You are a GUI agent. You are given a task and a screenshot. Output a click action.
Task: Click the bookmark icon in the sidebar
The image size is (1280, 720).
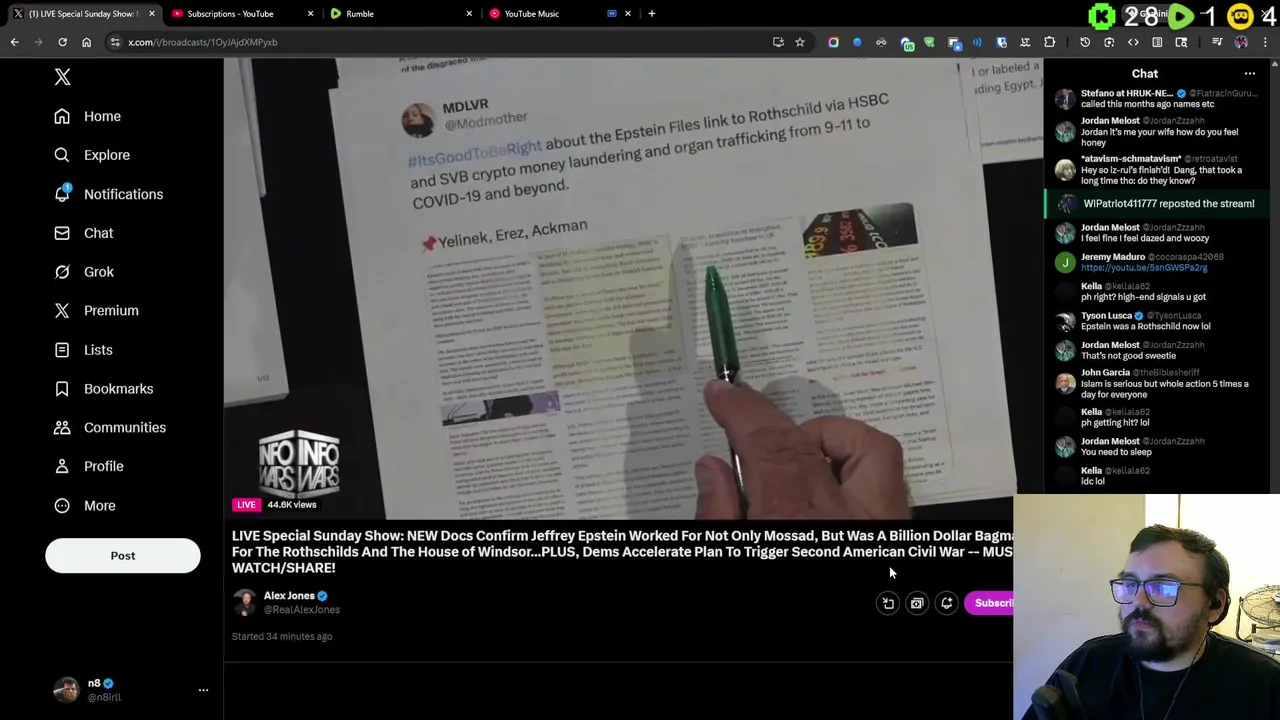[62, 389]
